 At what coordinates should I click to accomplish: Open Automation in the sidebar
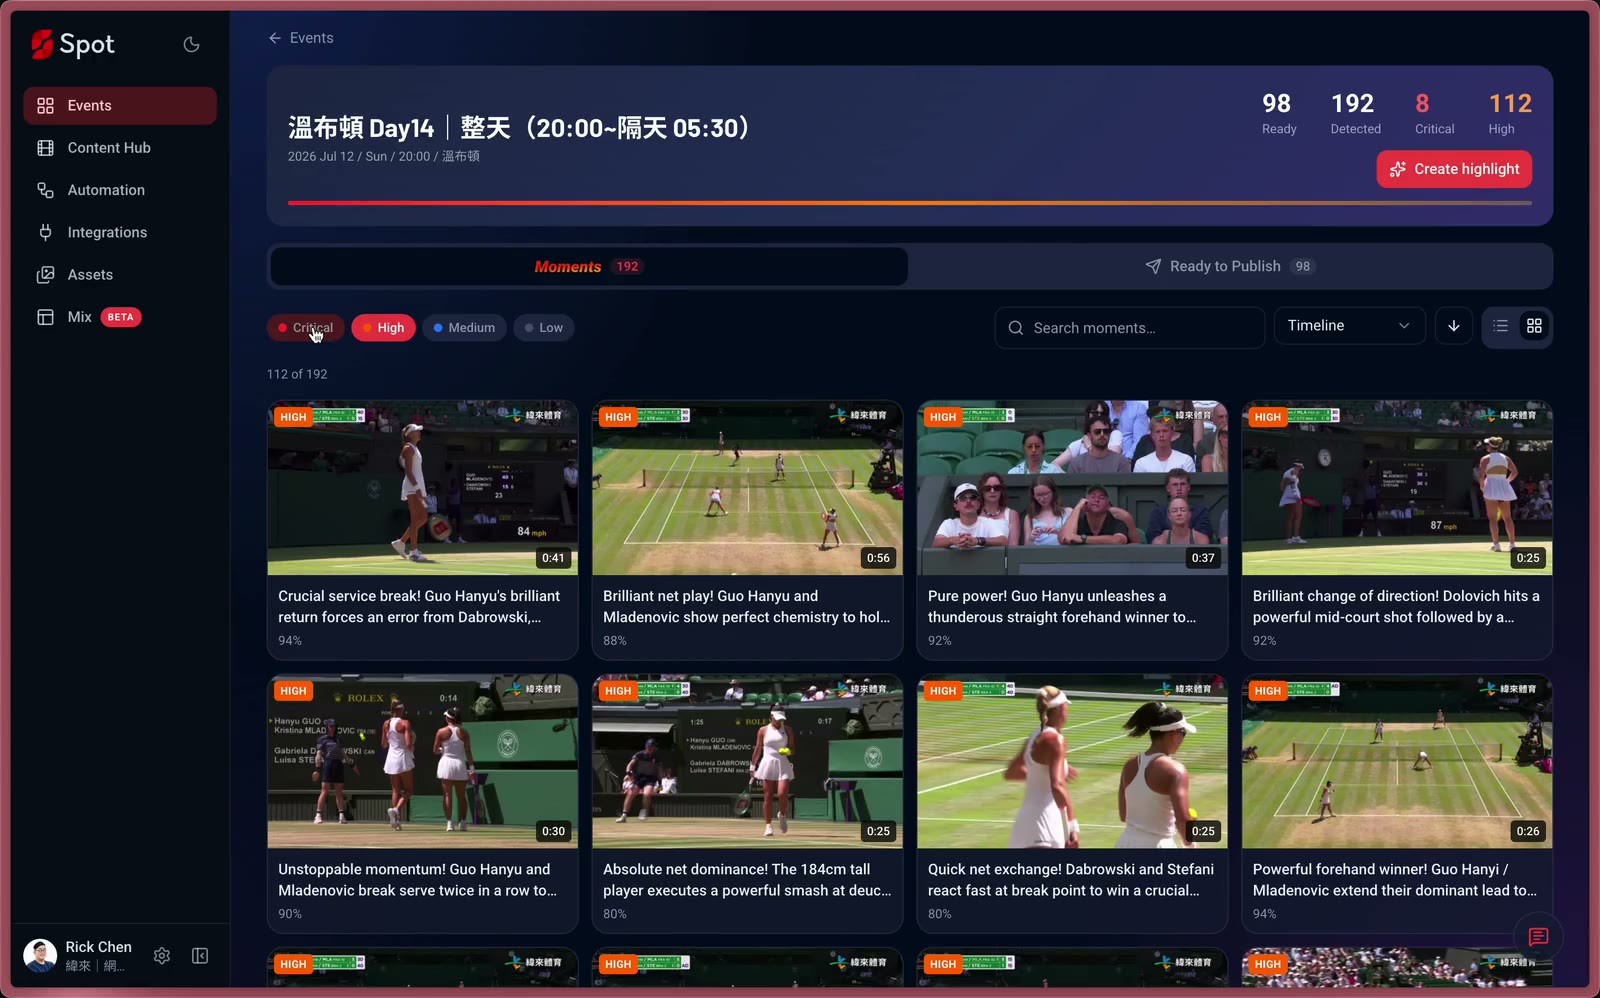[120, 190]
